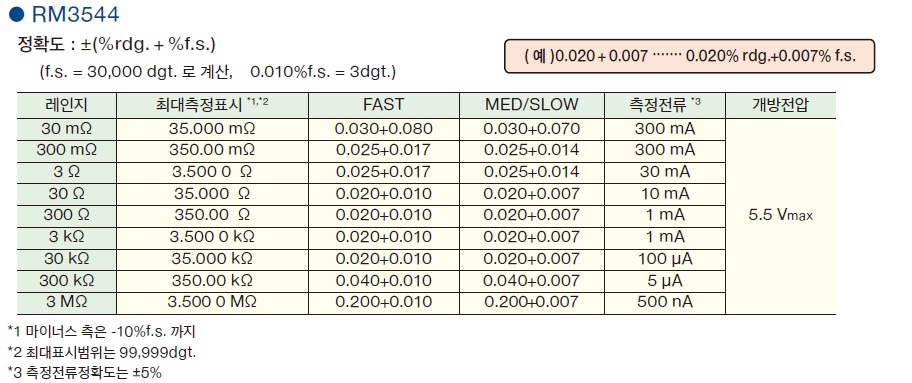The width and height of the screenshot is (912, 383).
Task: Click the 레인지 column header
Action: 67,105
